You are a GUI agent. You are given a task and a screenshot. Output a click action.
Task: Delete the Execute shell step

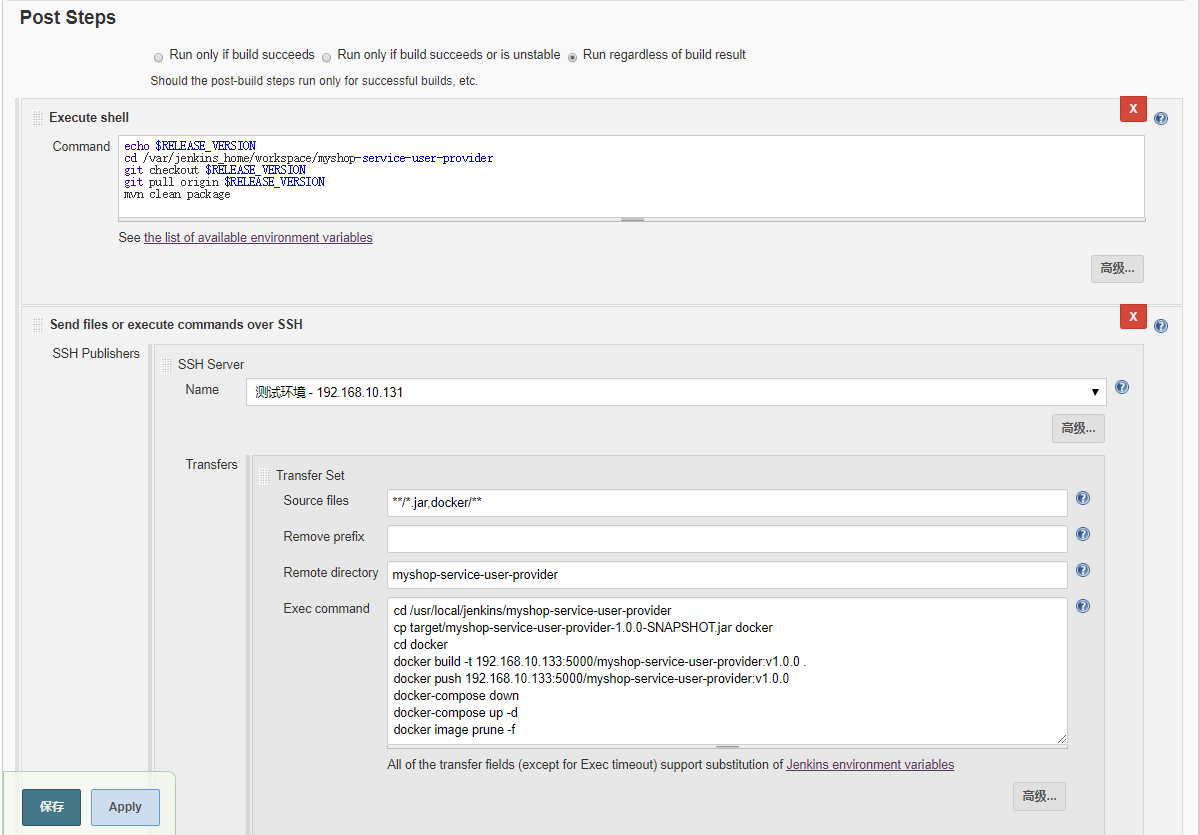1133,109
